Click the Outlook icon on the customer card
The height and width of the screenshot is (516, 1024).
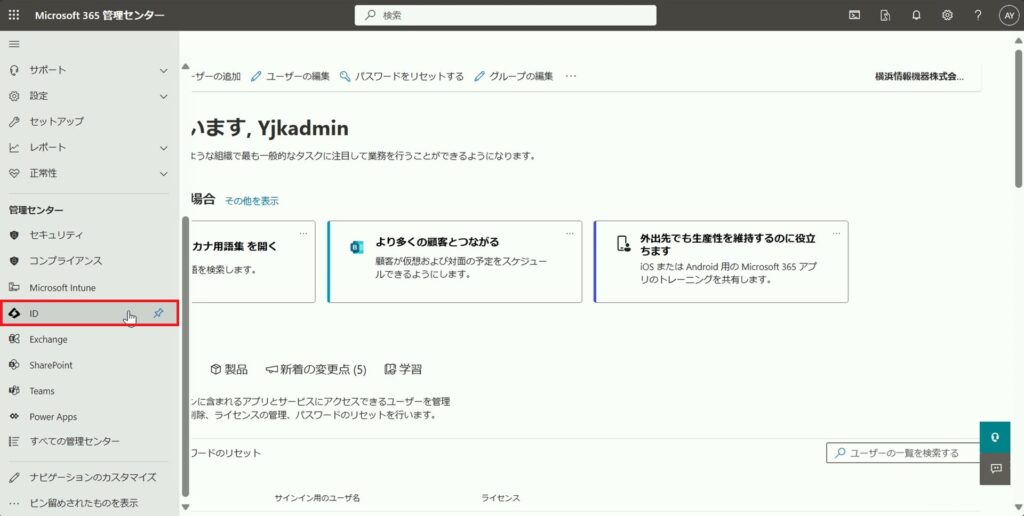point(357,247)
